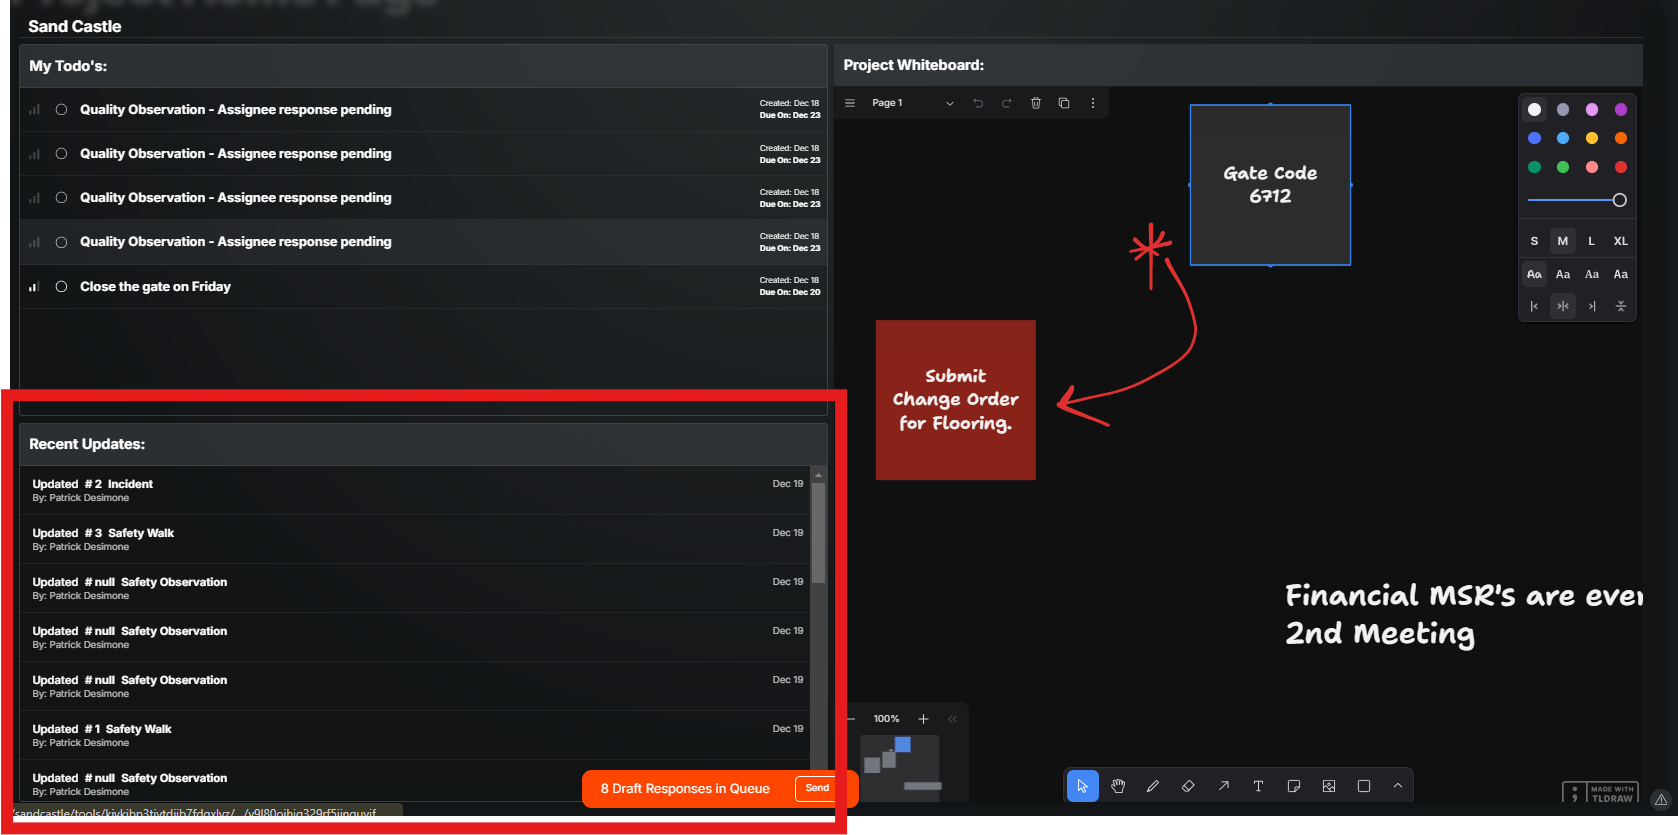Select the Draw pencil tool
The image size is (1678, 835).
(x=1153, y=786)
